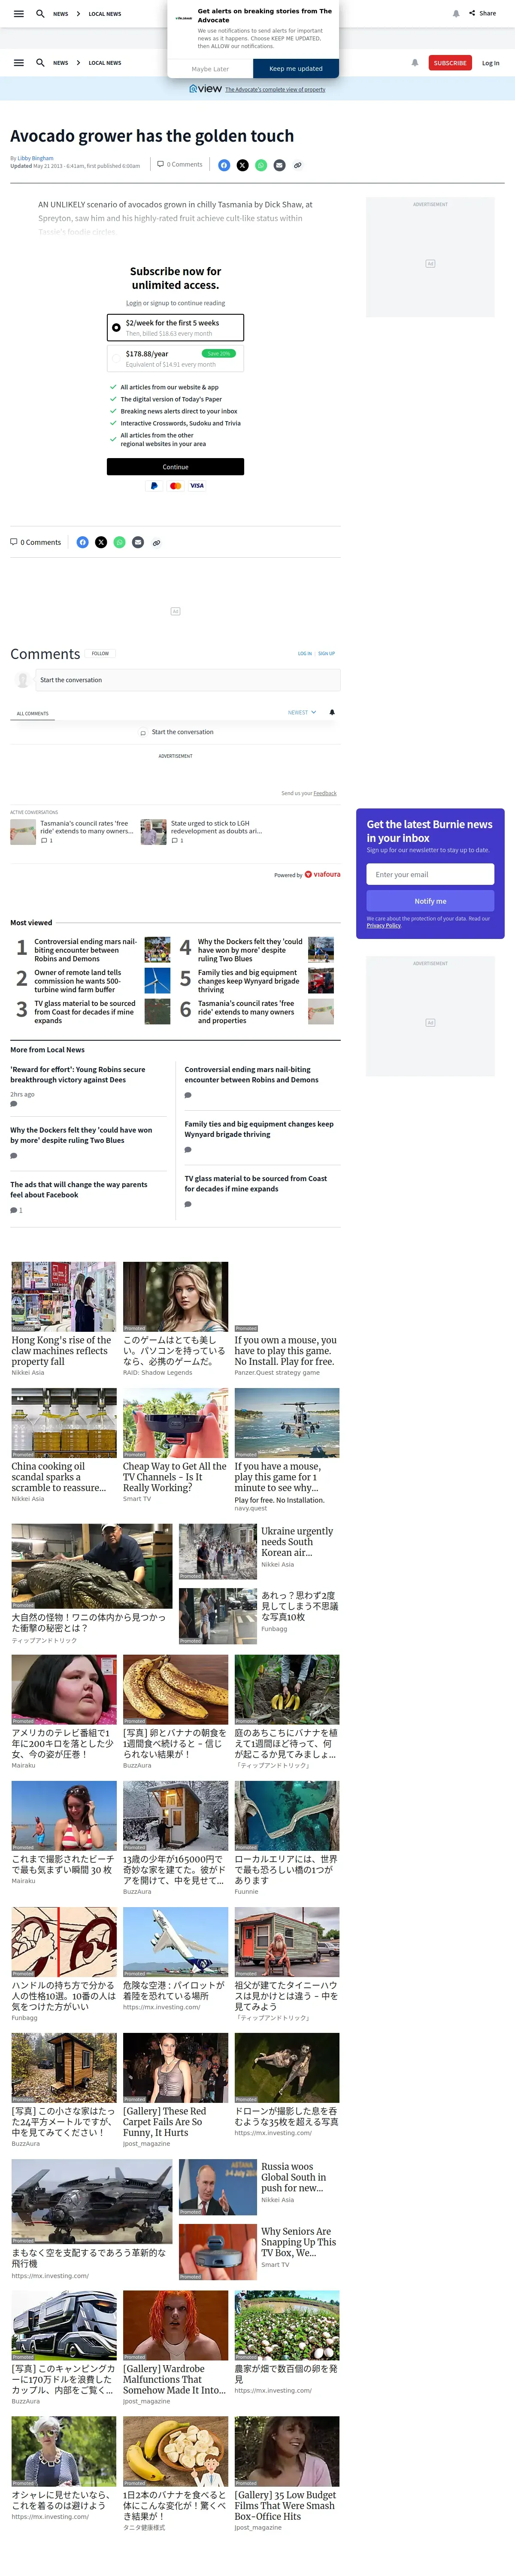Click the Login link above the subscription plans
This screenshot has height=2576, width=515.
click(x=133, y=303)
